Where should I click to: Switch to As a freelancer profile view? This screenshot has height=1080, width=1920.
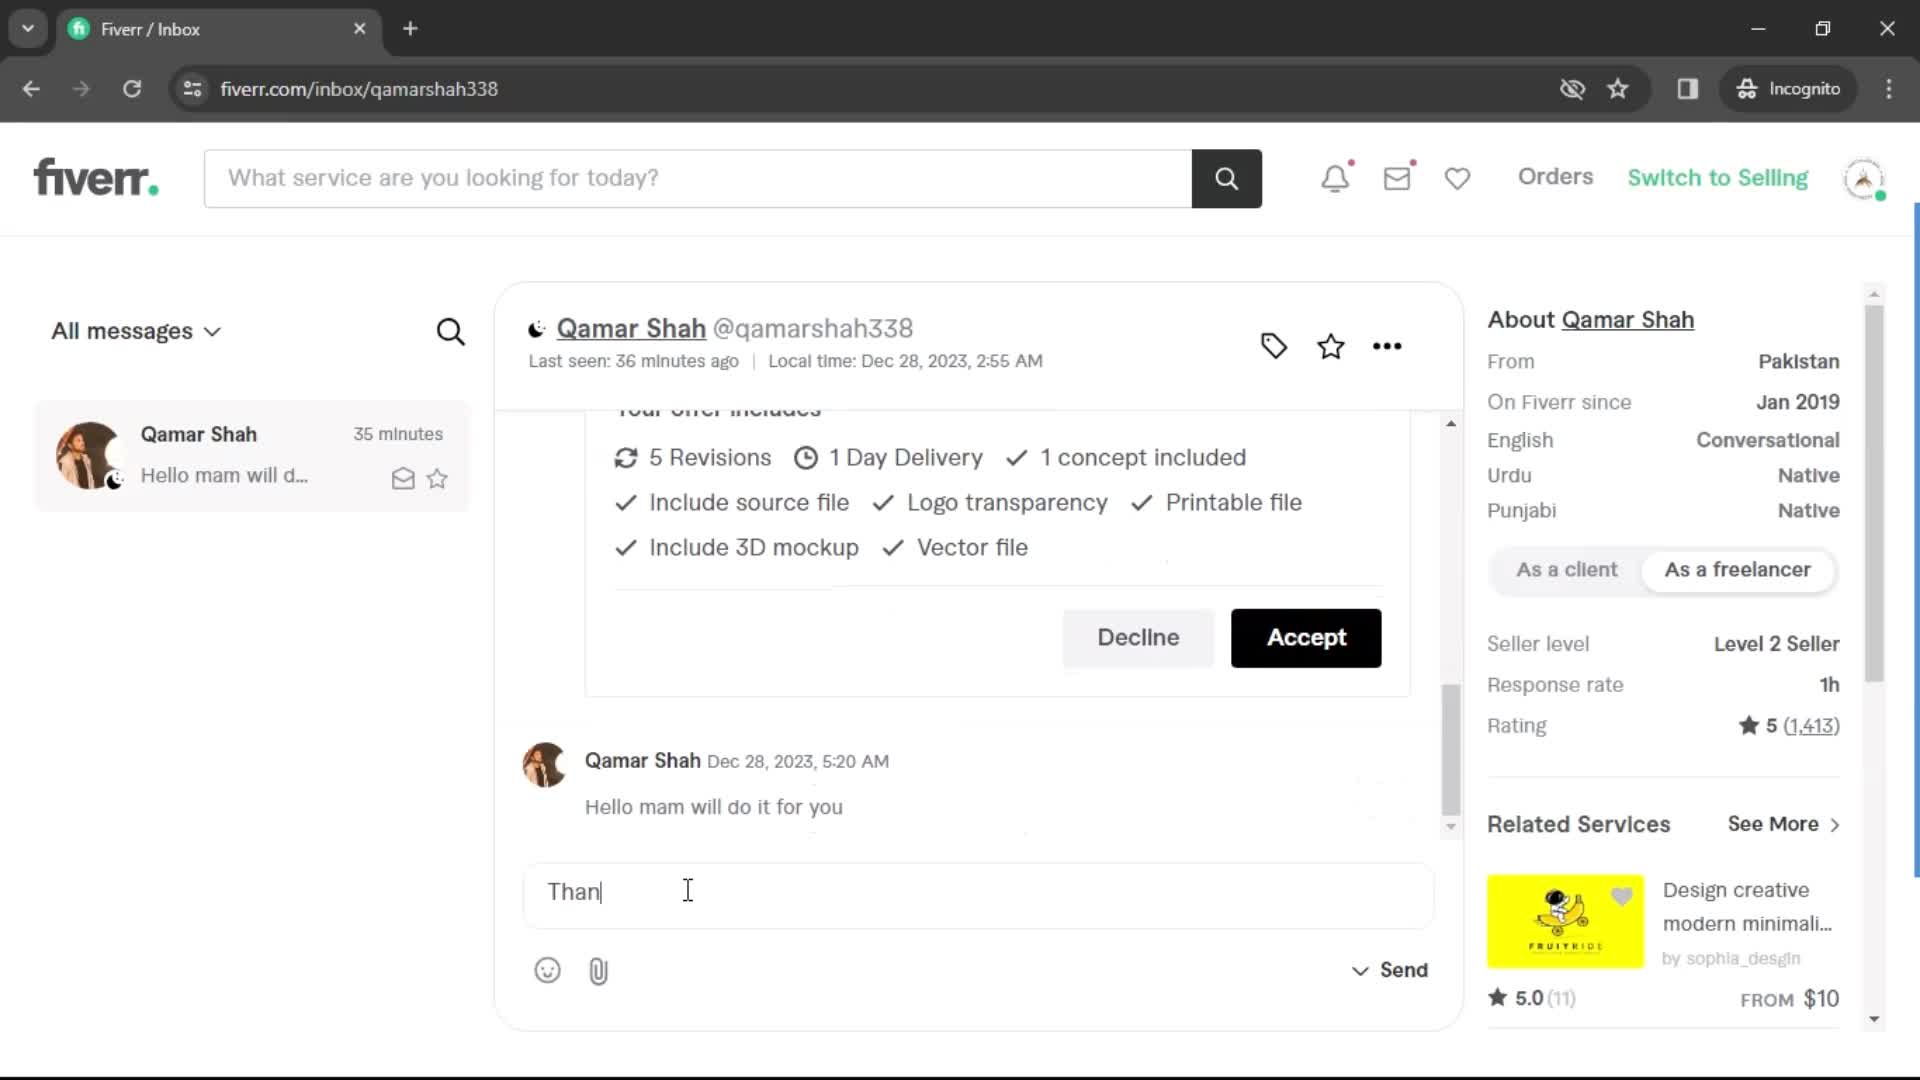pyautogui.click(x=1737, y=568)
